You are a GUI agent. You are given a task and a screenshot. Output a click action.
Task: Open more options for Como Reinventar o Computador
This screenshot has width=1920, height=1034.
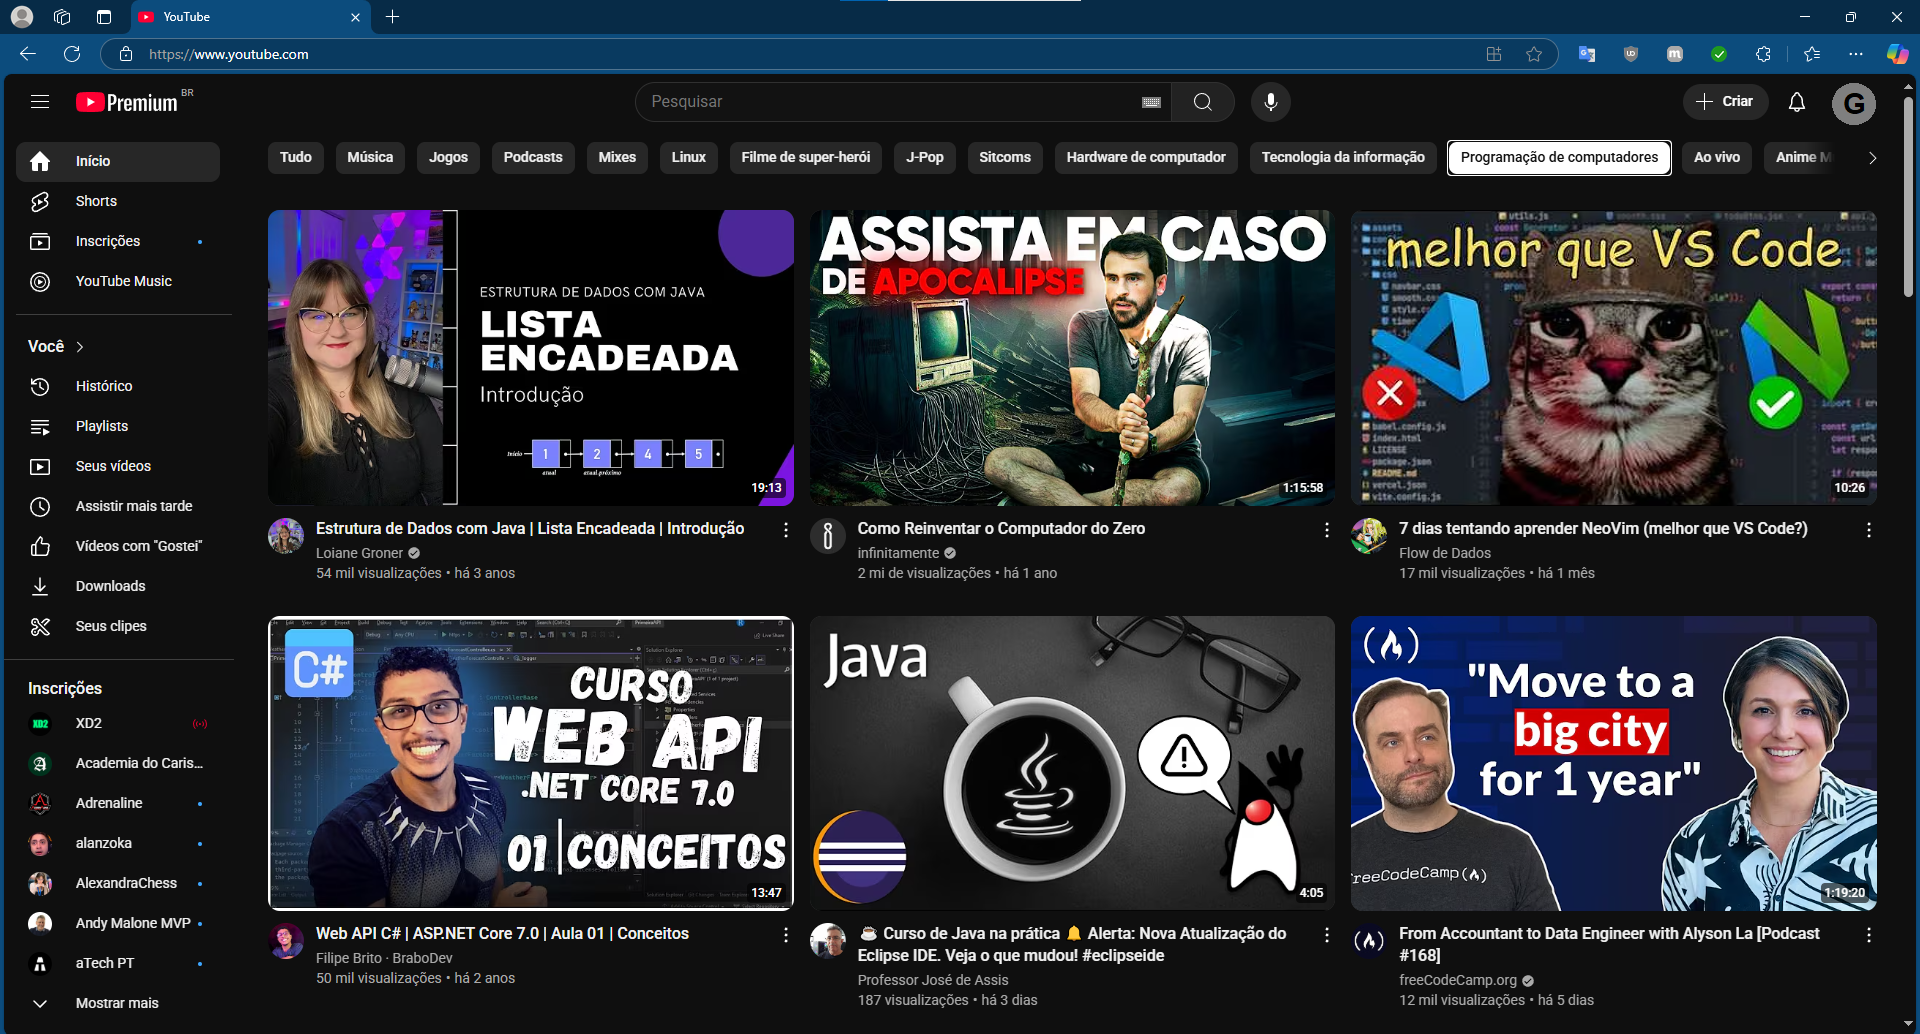click(x=1327, y=530)
